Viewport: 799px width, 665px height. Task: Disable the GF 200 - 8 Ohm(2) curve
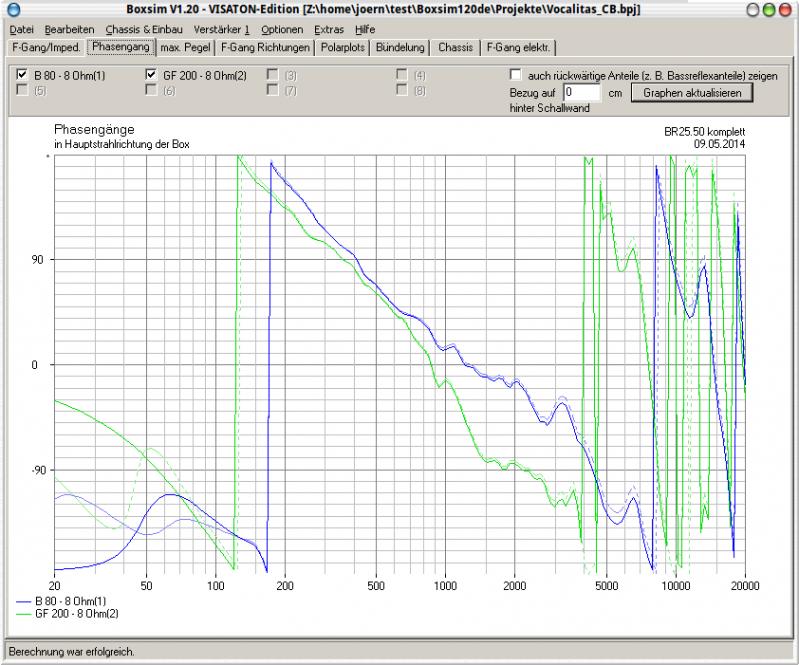point(151,75)
